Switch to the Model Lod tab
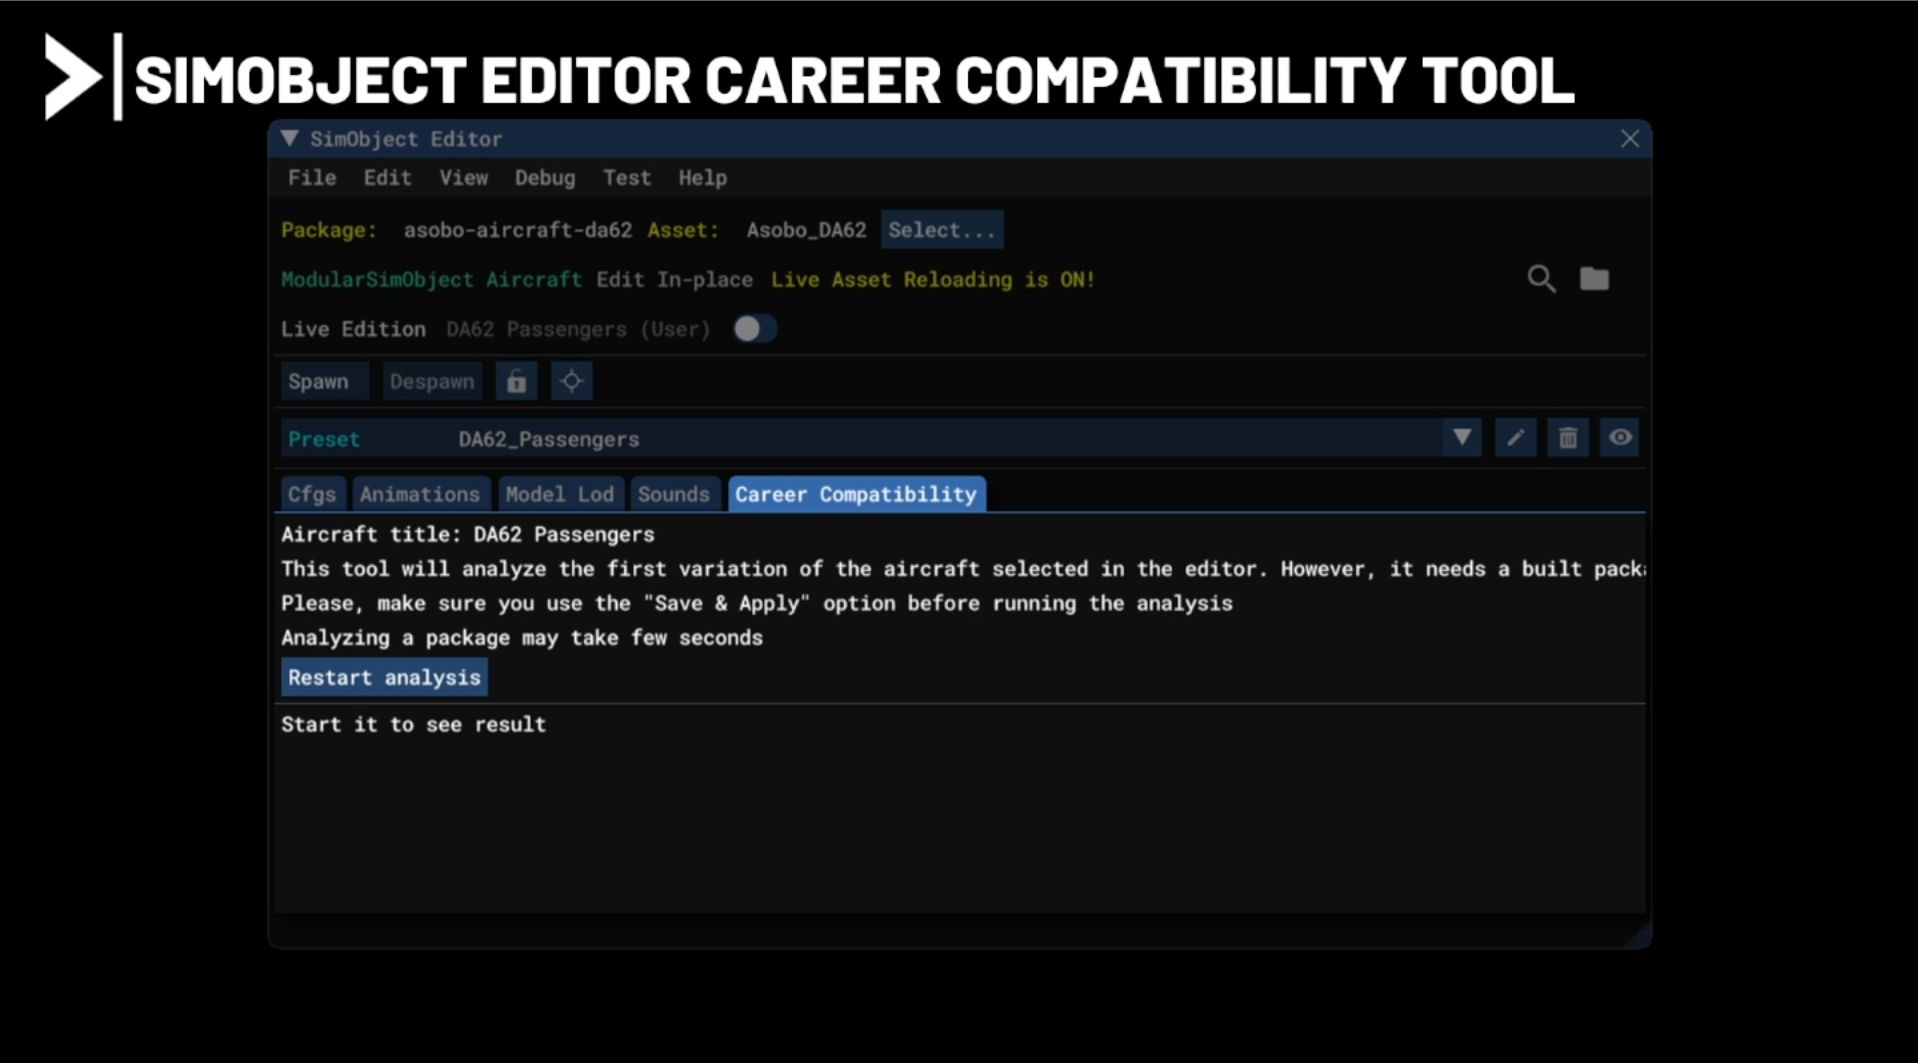 [559, 494]
